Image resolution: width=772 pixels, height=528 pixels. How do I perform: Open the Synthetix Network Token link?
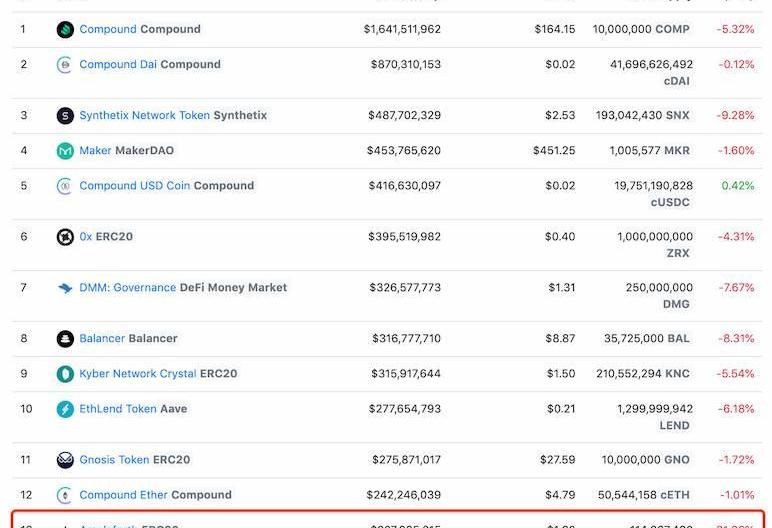point(144,116)
